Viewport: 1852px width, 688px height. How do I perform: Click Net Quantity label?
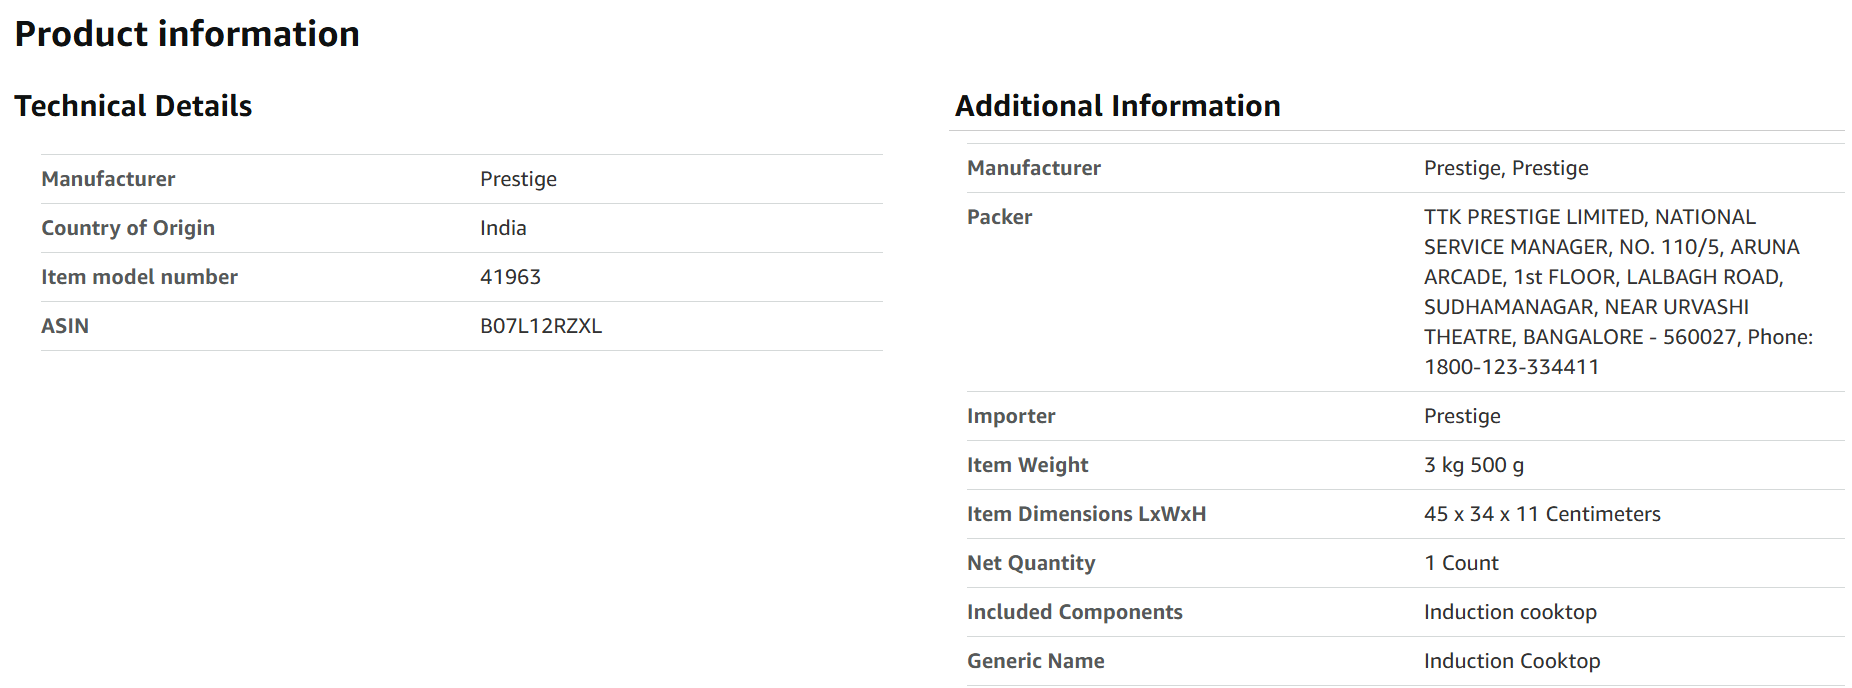[x=1031, y=563]
